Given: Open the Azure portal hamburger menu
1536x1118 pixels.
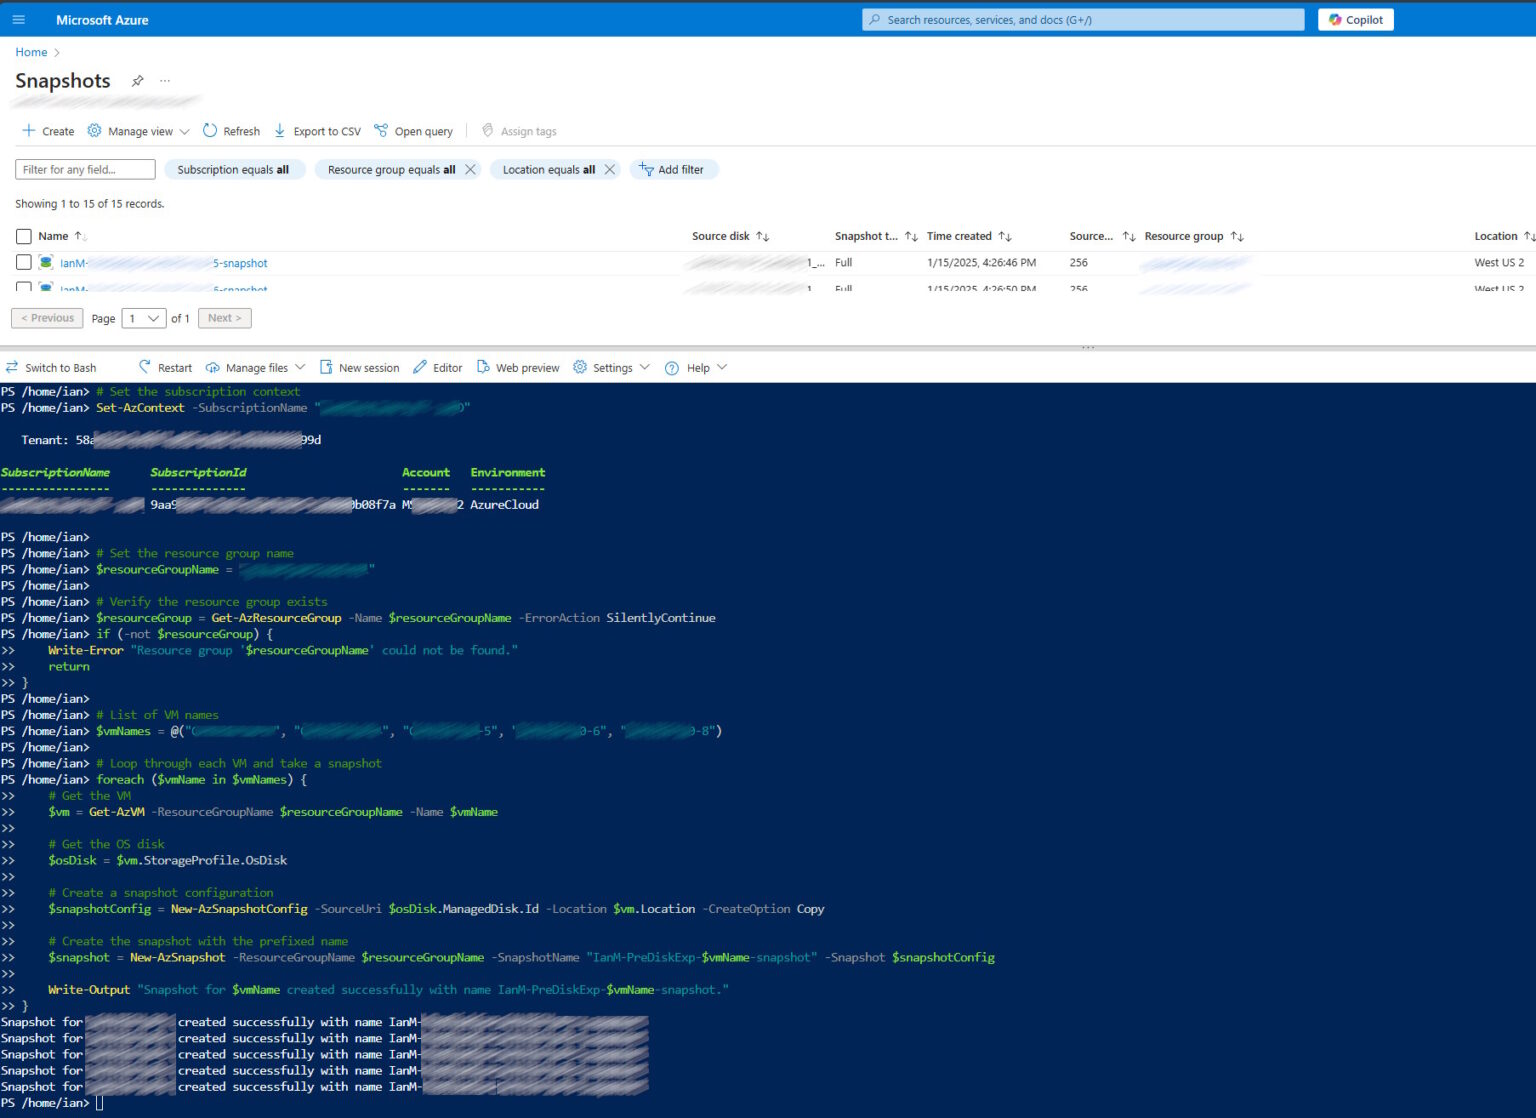Looking at the screenshot, I should 18,19.
